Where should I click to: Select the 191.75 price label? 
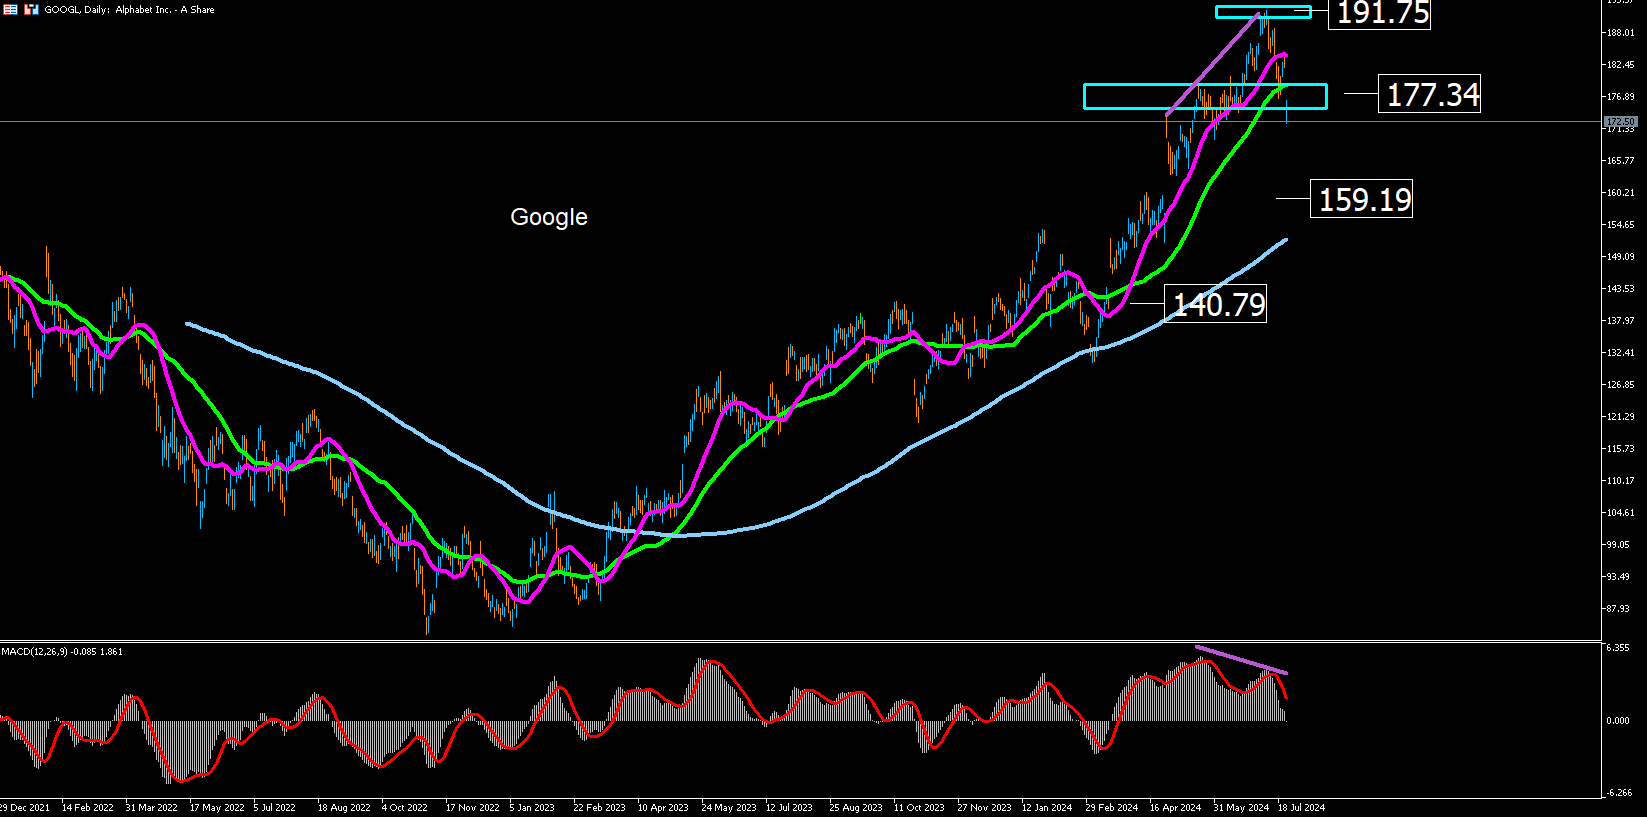1379,13
